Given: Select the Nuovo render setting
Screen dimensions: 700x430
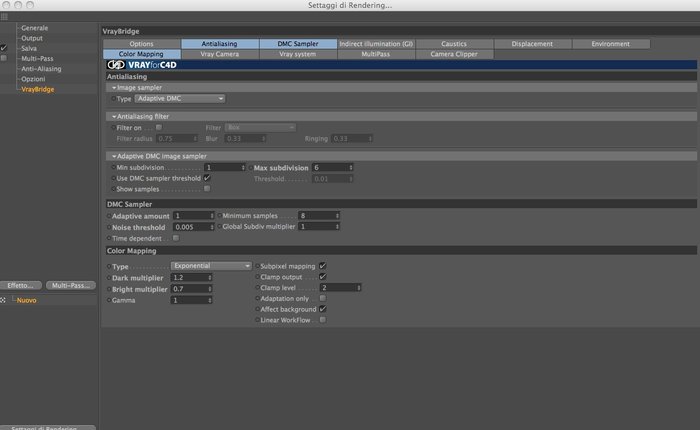Looking at the screenshot, I should (27, 300).
